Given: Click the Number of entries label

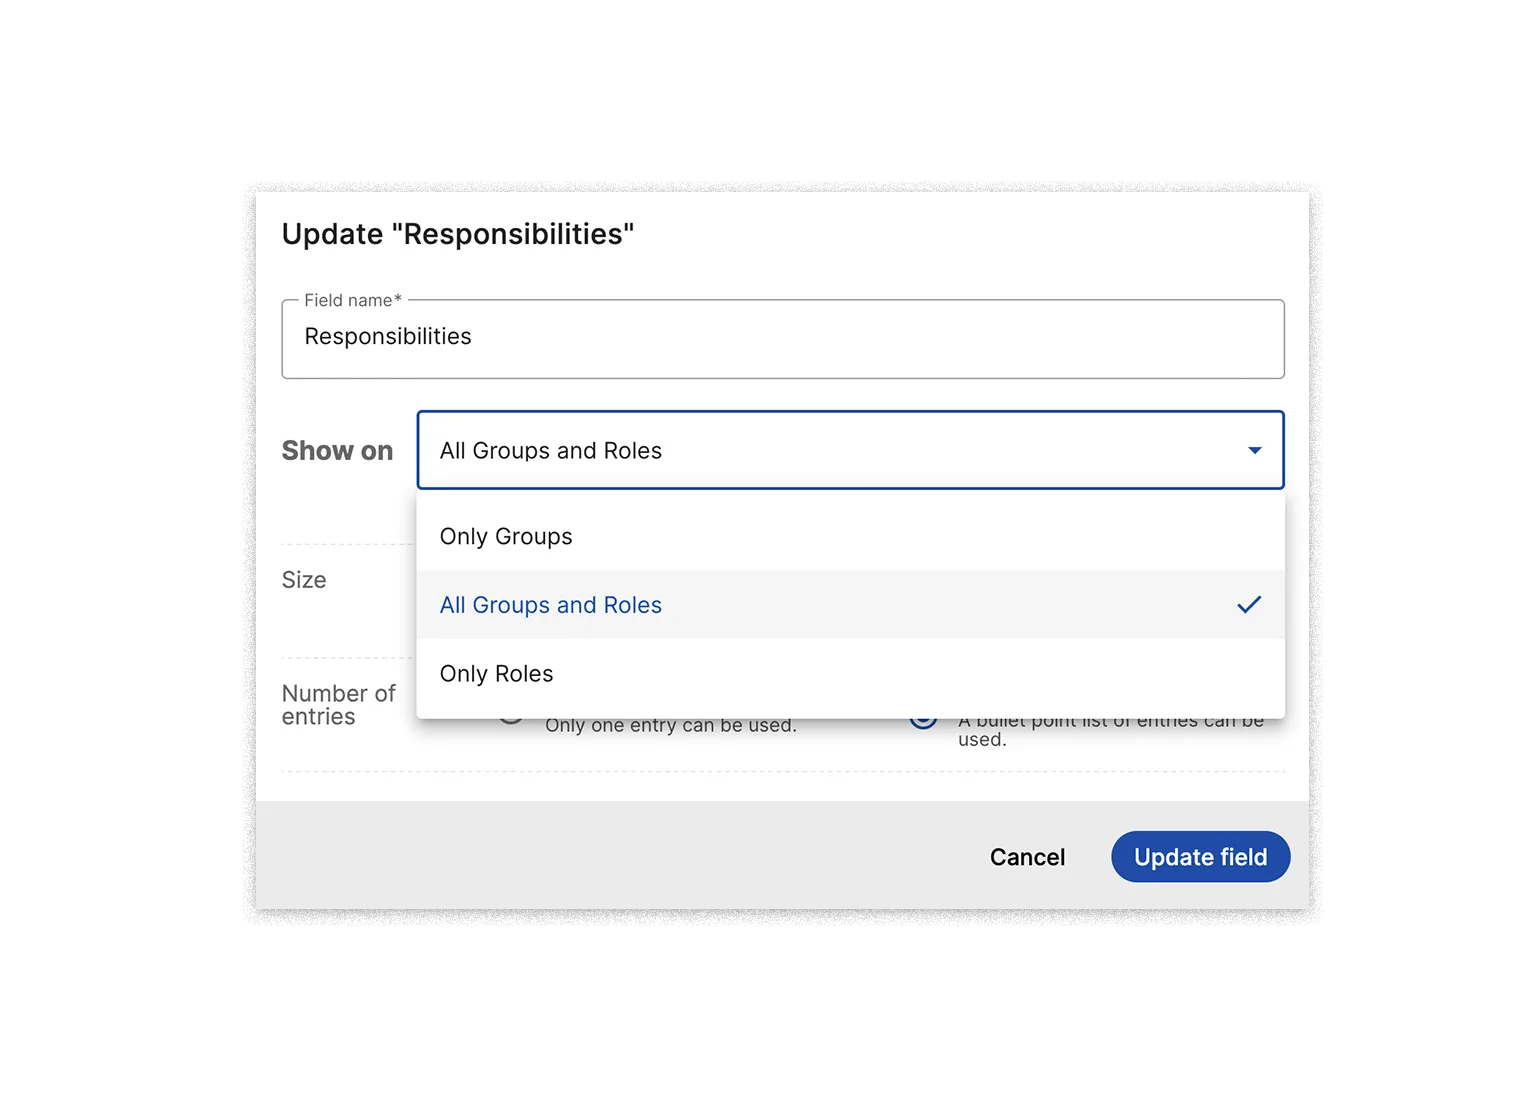Looking at the screenshot, I should (x=338, y=705).
